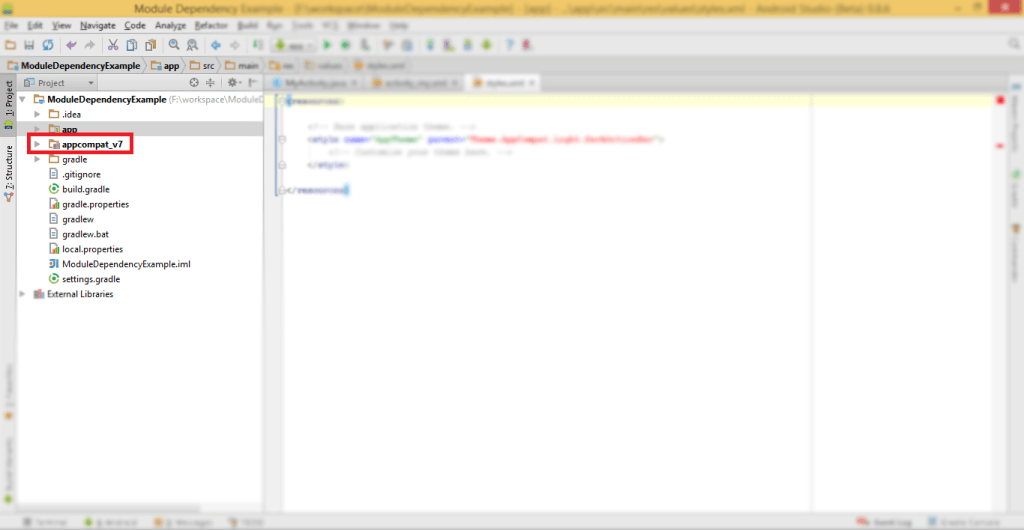Open the Edit menu
Image resolution: width=1024 pixels, height=530 pixels.
pos(35,25)
